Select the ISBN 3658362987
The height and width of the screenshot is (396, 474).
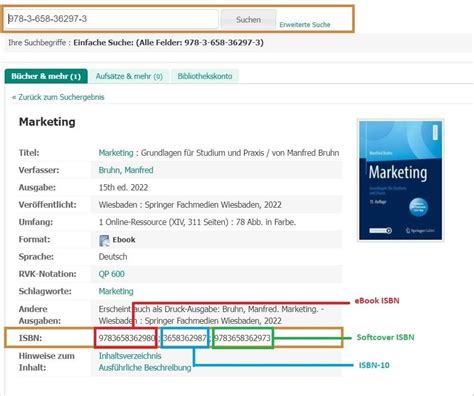[x=185, y=338]
